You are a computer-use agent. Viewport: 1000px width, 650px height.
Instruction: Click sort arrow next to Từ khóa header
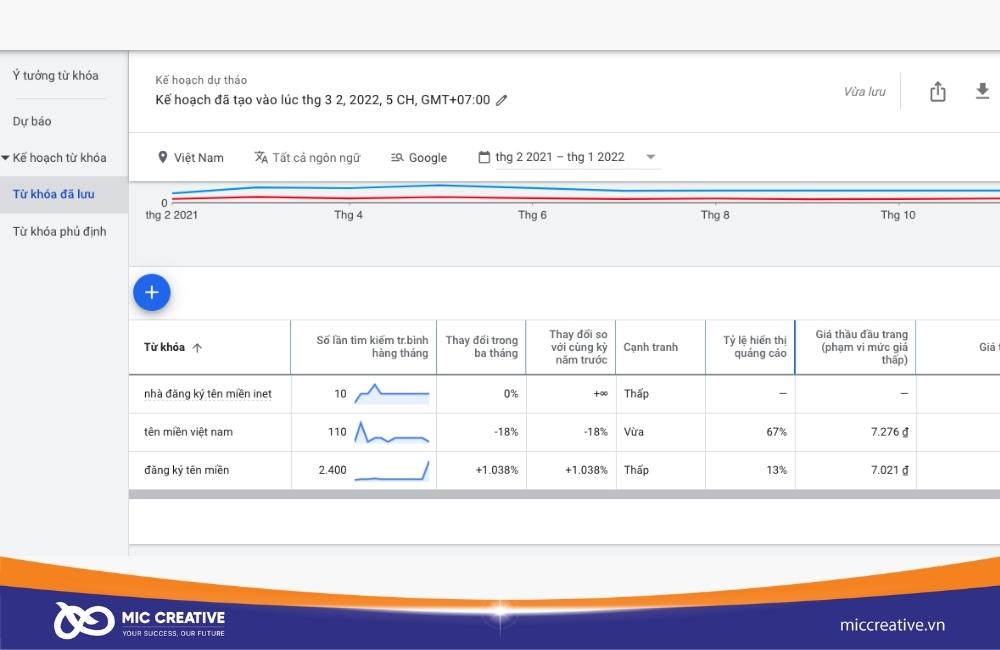click(197, 348)
